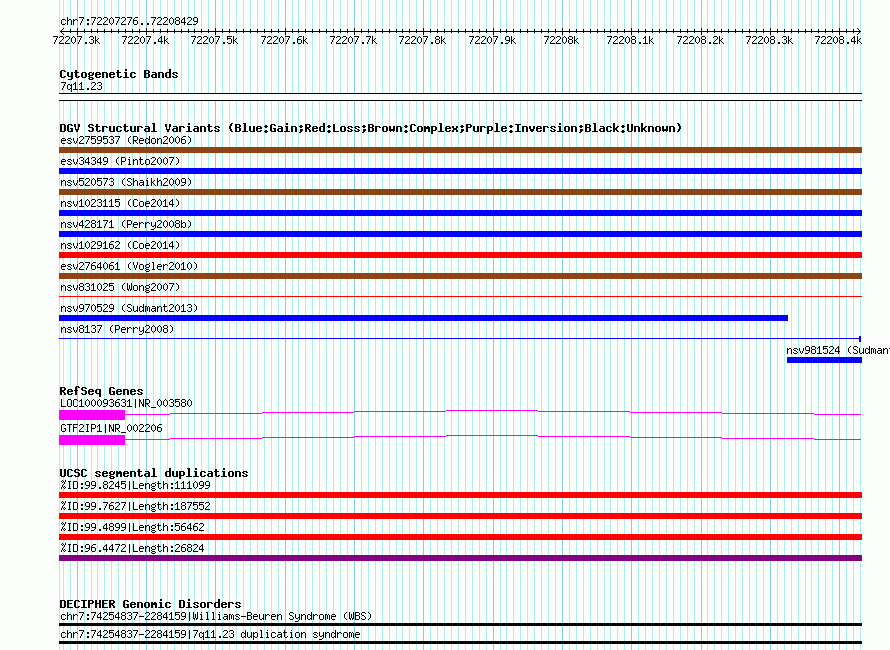Click ruler tick labeled 72207.3k
Image resolution: width=890 pixels, height=650 pixels.
coord(76,40)
